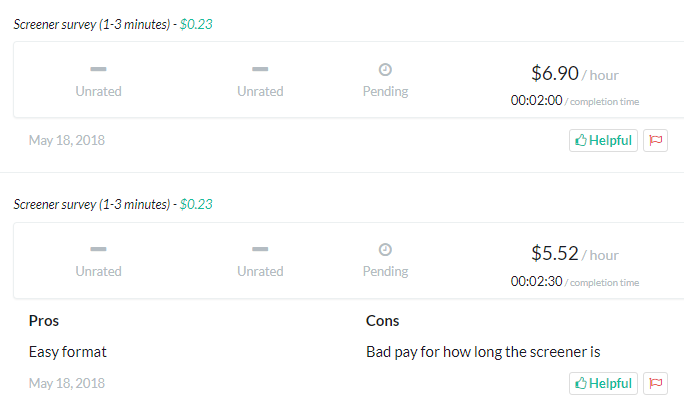Click the $5.52 / hour rate
The width and height of the screenshot is (684, 411).
tap(575, 253)
